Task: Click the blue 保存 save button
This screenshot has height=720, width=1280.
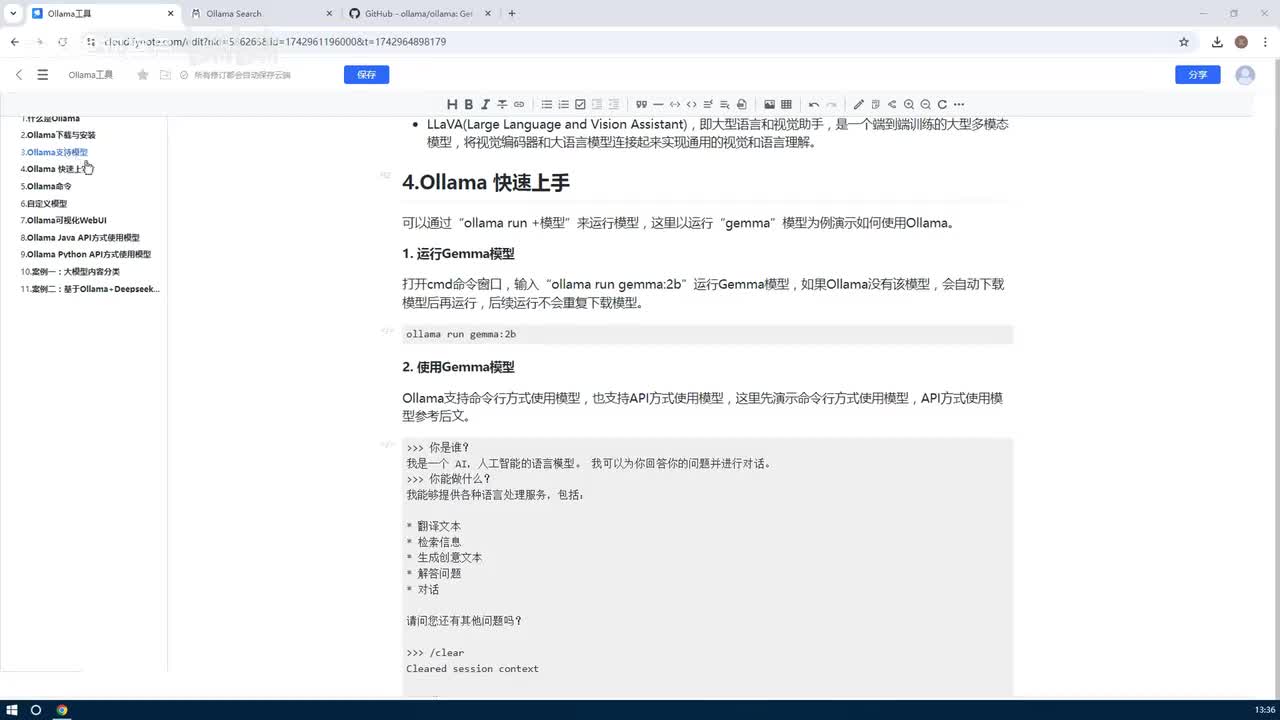Action: [x=366, y=75]
